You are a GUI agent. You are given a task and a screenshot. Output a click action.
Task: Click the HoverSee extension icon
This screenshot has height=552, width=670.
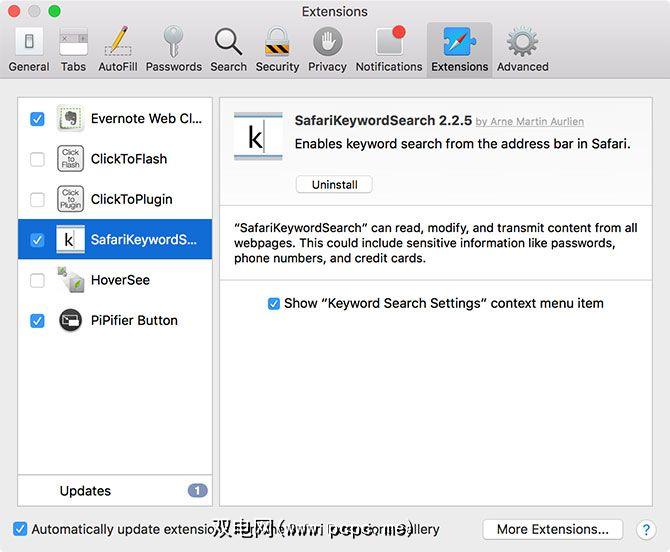(x=71, y=280)
